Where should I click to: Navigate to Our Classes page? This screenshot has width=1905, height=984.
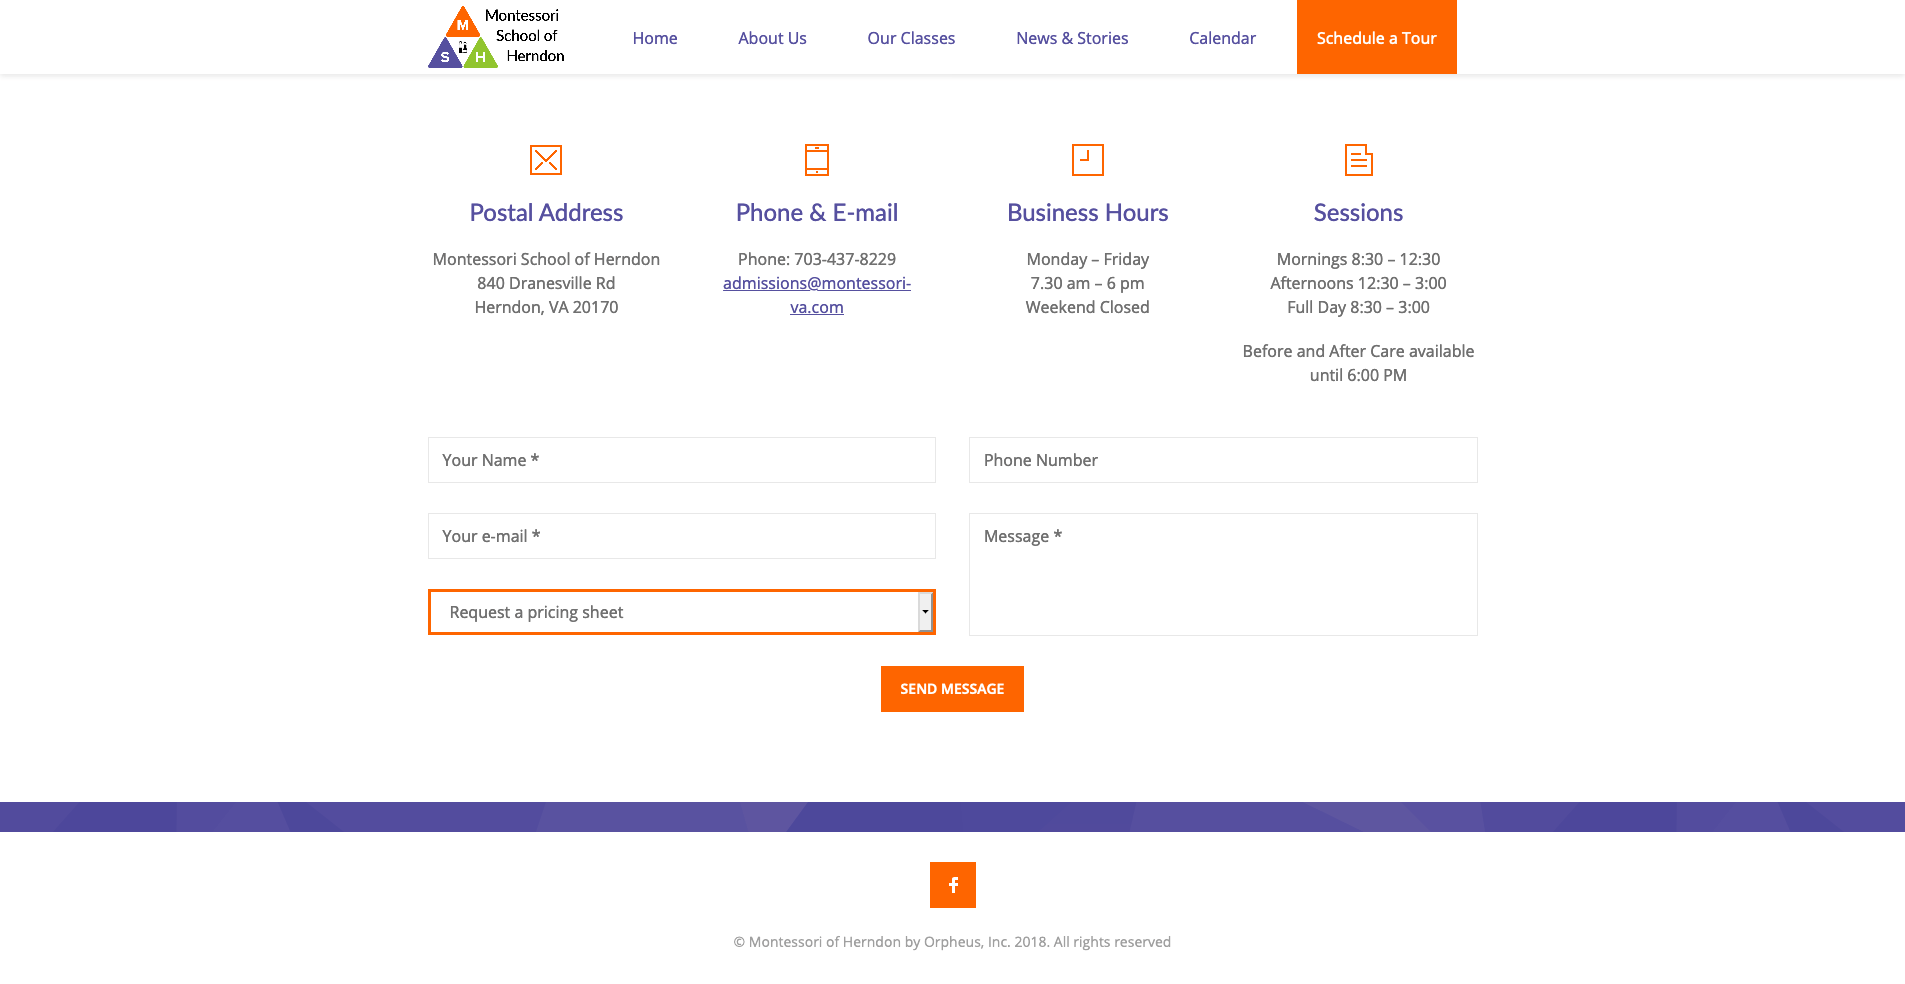(911, 38)
